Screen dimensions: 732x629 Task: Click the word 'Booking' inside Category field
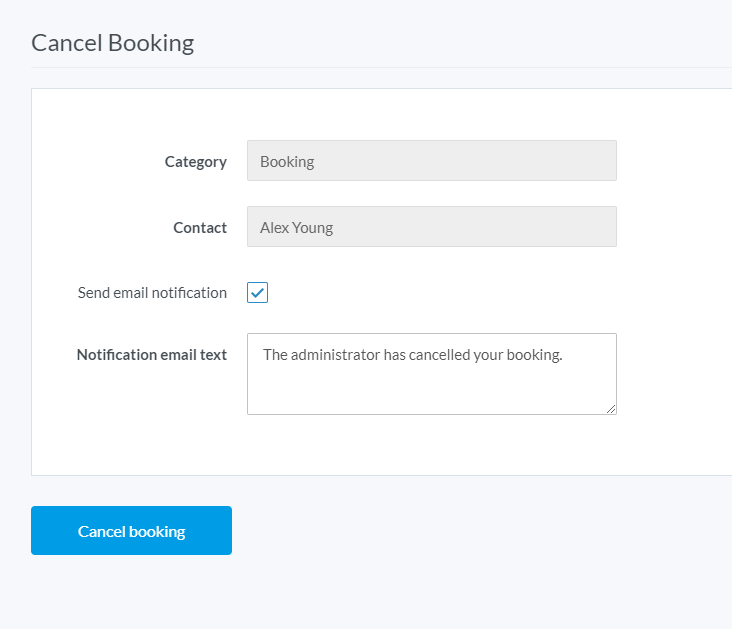coord(287,161)
